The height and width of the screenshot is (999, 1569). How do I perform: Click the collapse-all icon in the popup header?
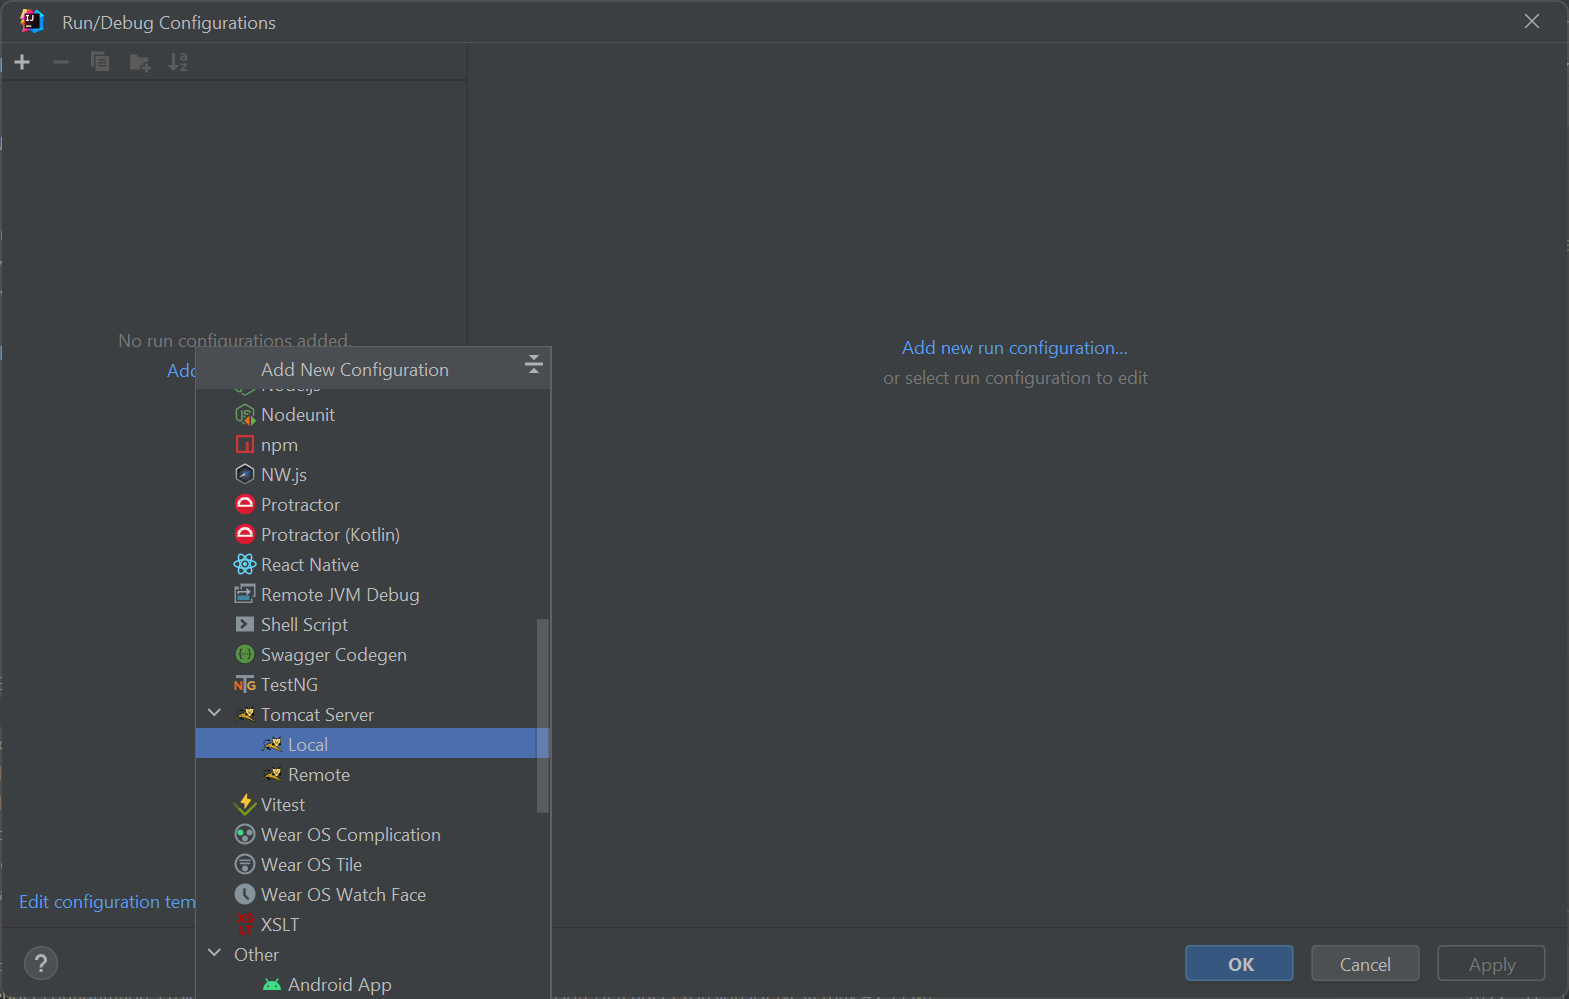534,364
